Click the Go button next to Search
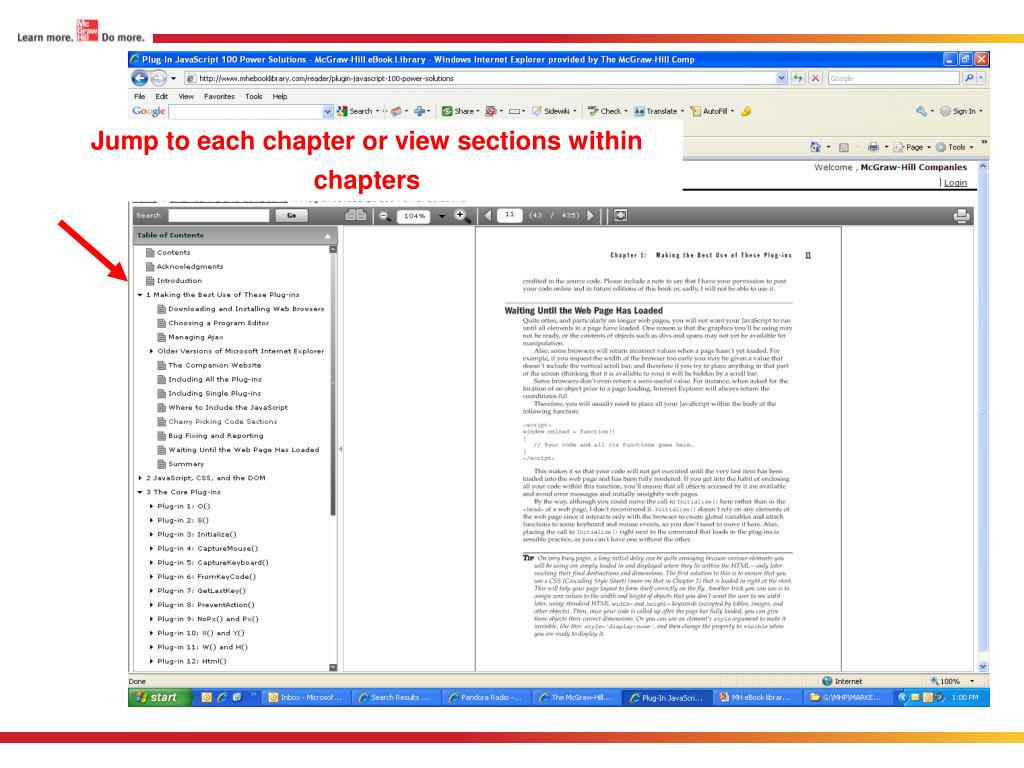 point(291,216)
